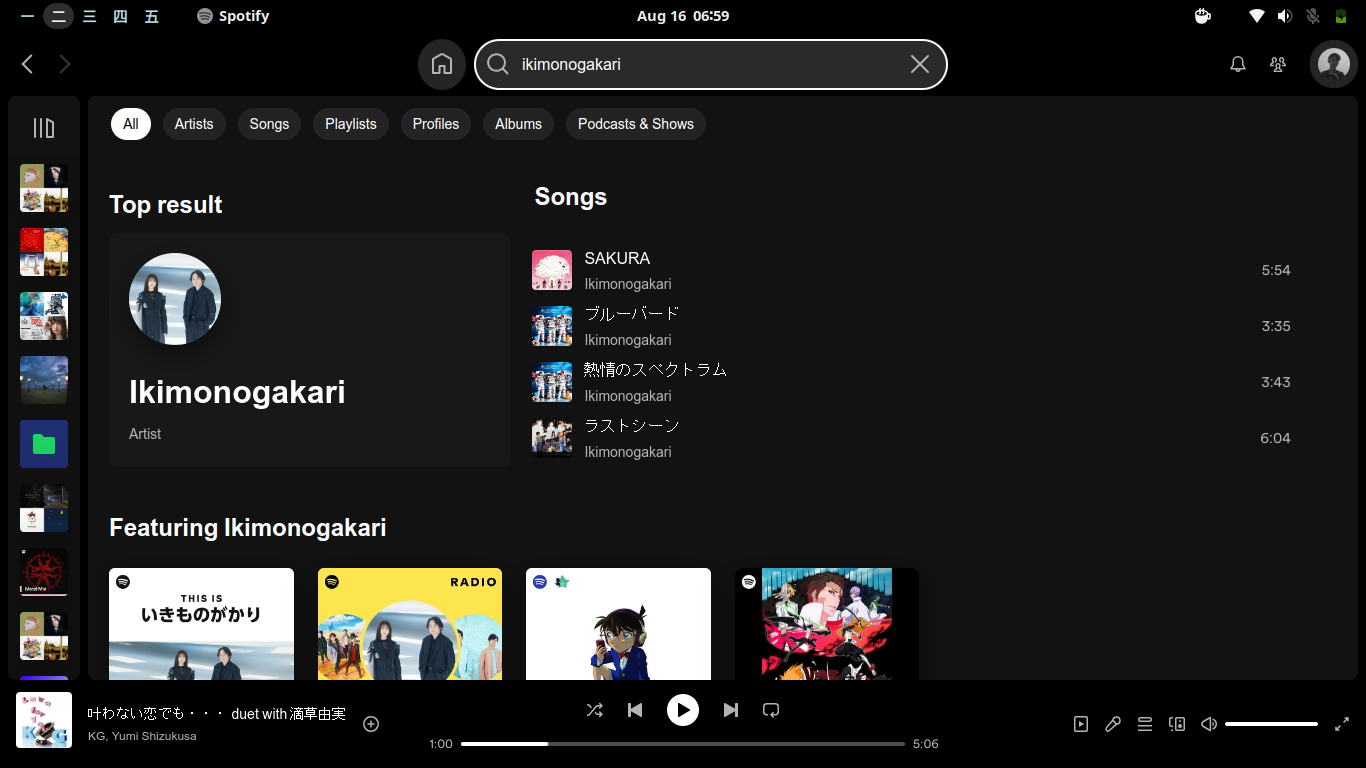Click the caffeine cup tray icon
Viewport: 1366px width, 768px height.
[x=1203, y=16]
